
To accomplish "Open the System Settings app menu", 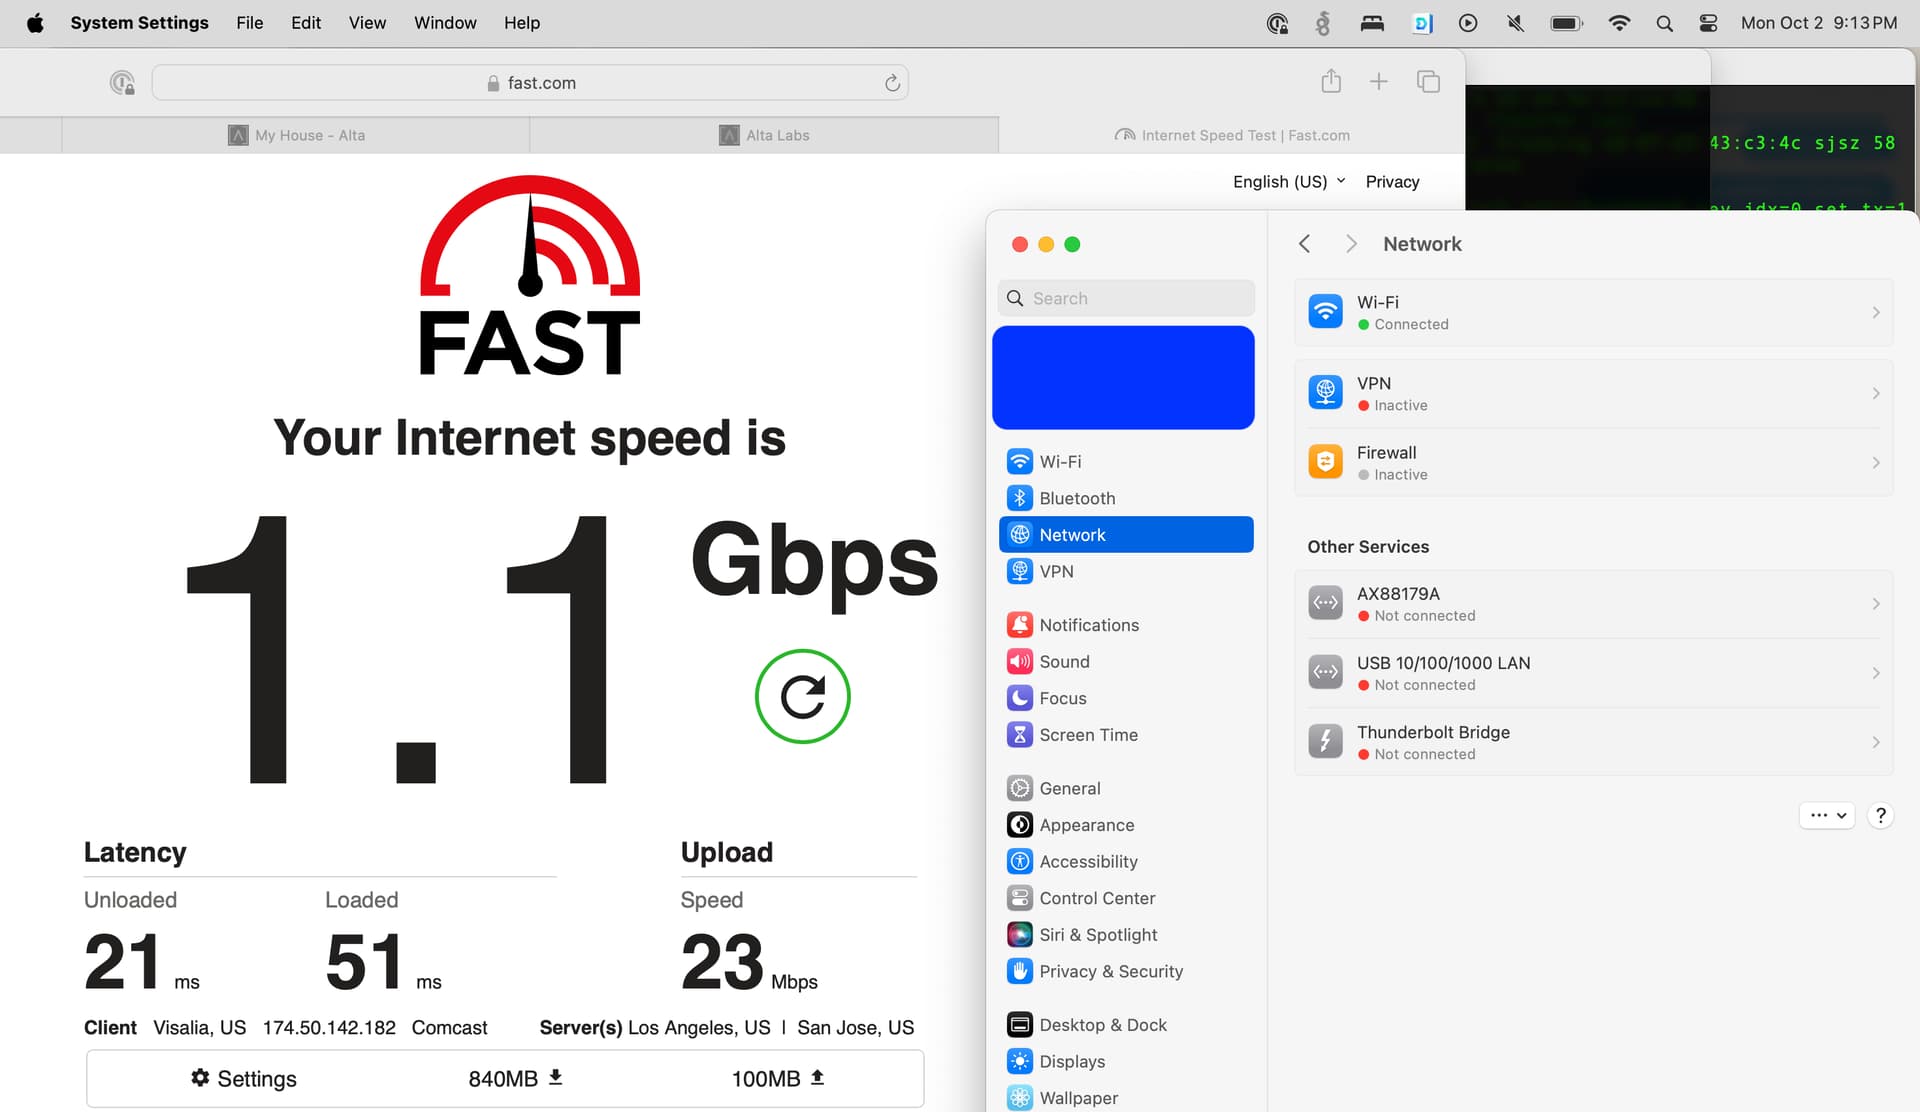I will pyautogui.click(x=139, y=23).
